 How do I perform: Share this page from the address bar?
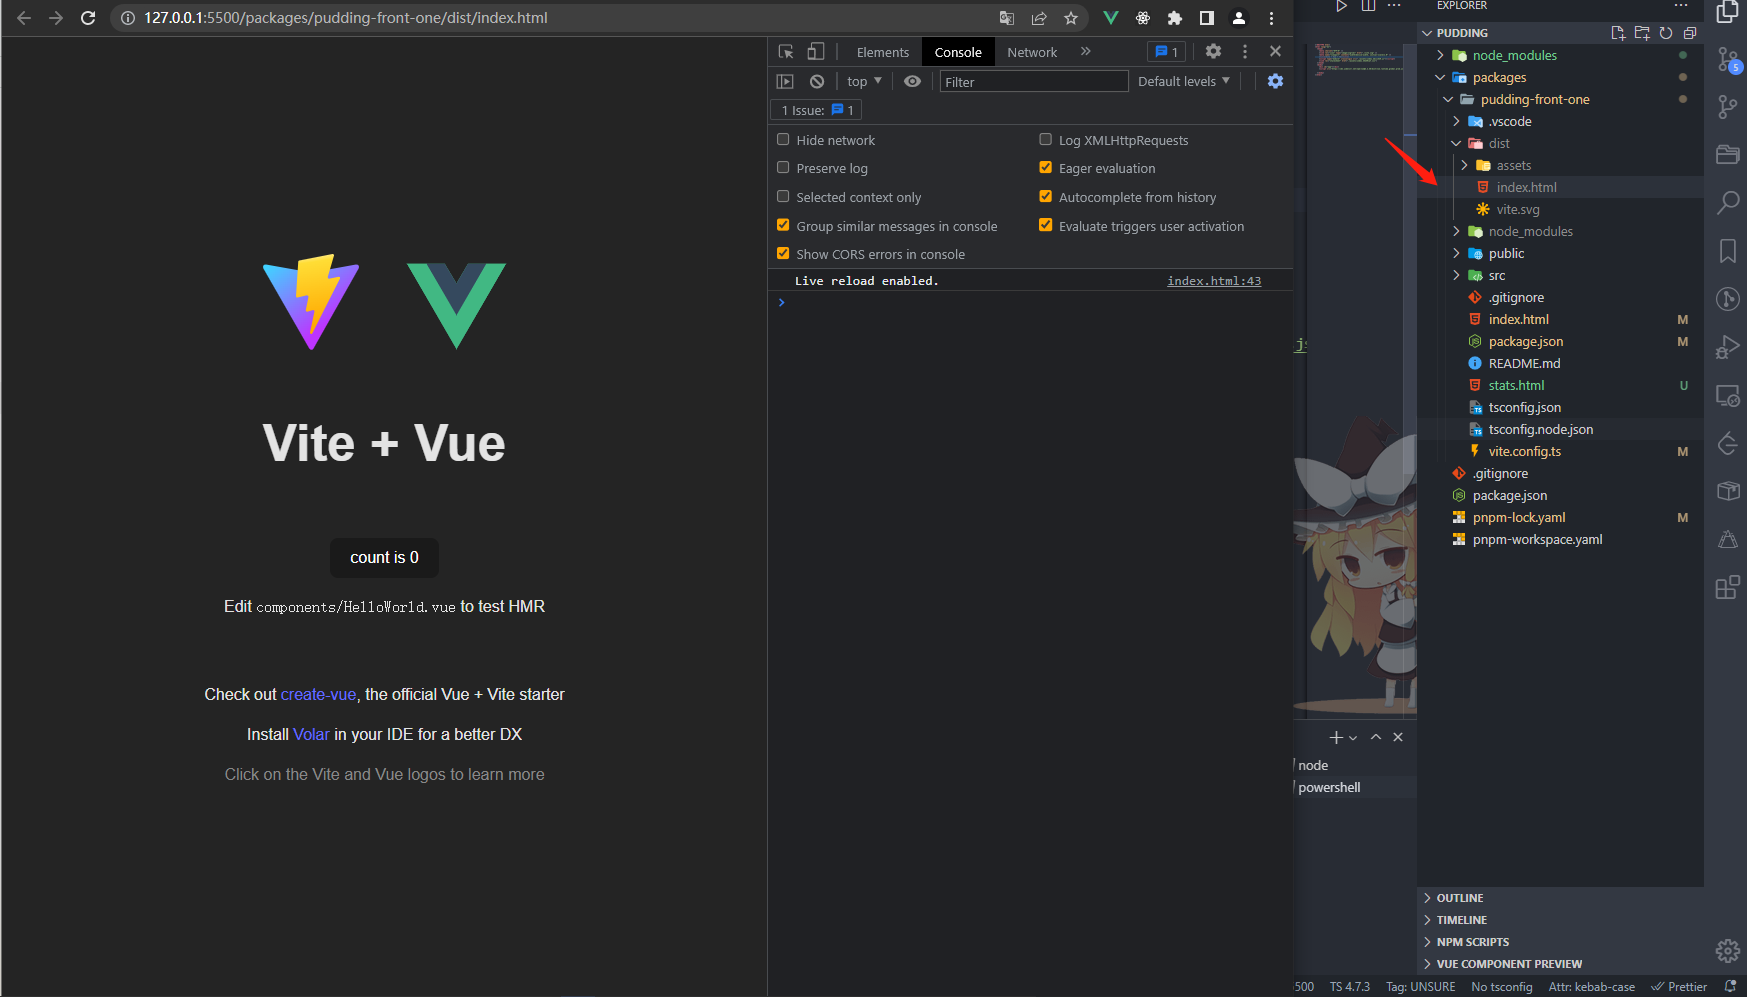(x=1039, y=18)
